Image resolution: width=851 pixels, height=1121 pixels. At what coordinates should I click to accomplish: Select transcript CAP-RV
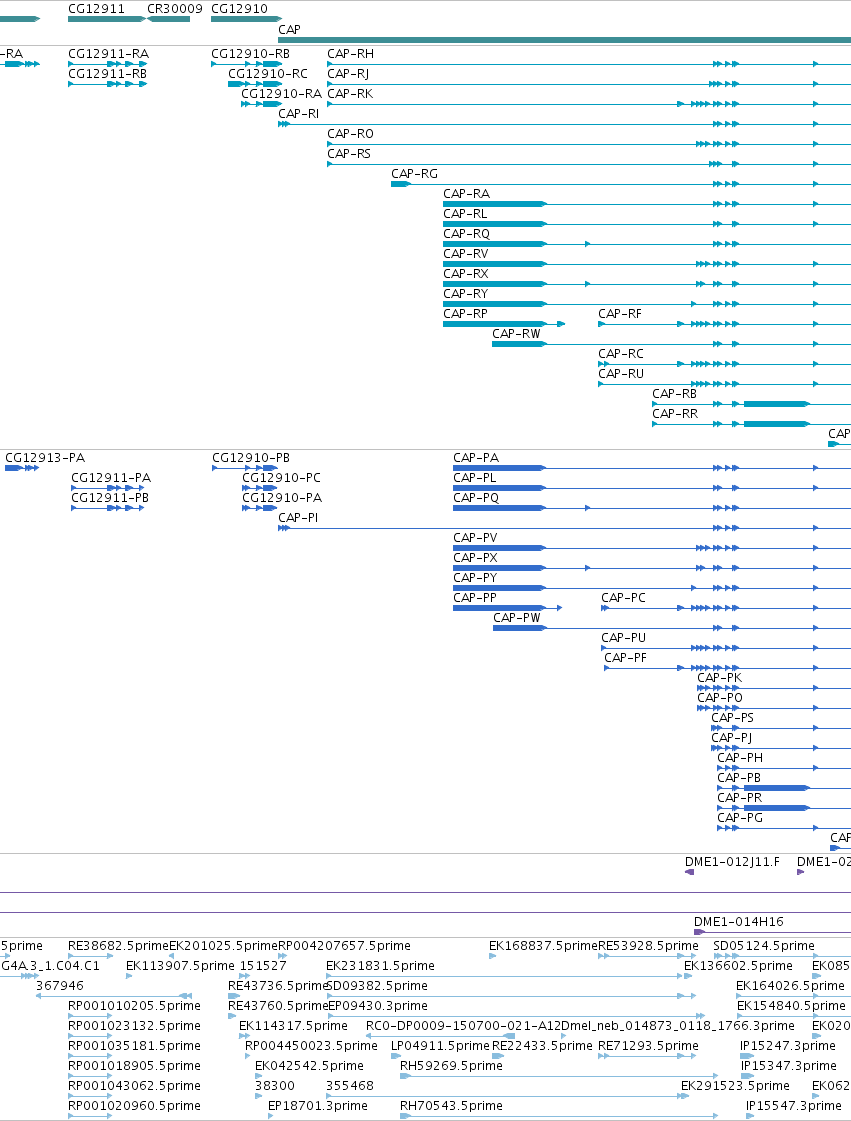click(647, 265)
